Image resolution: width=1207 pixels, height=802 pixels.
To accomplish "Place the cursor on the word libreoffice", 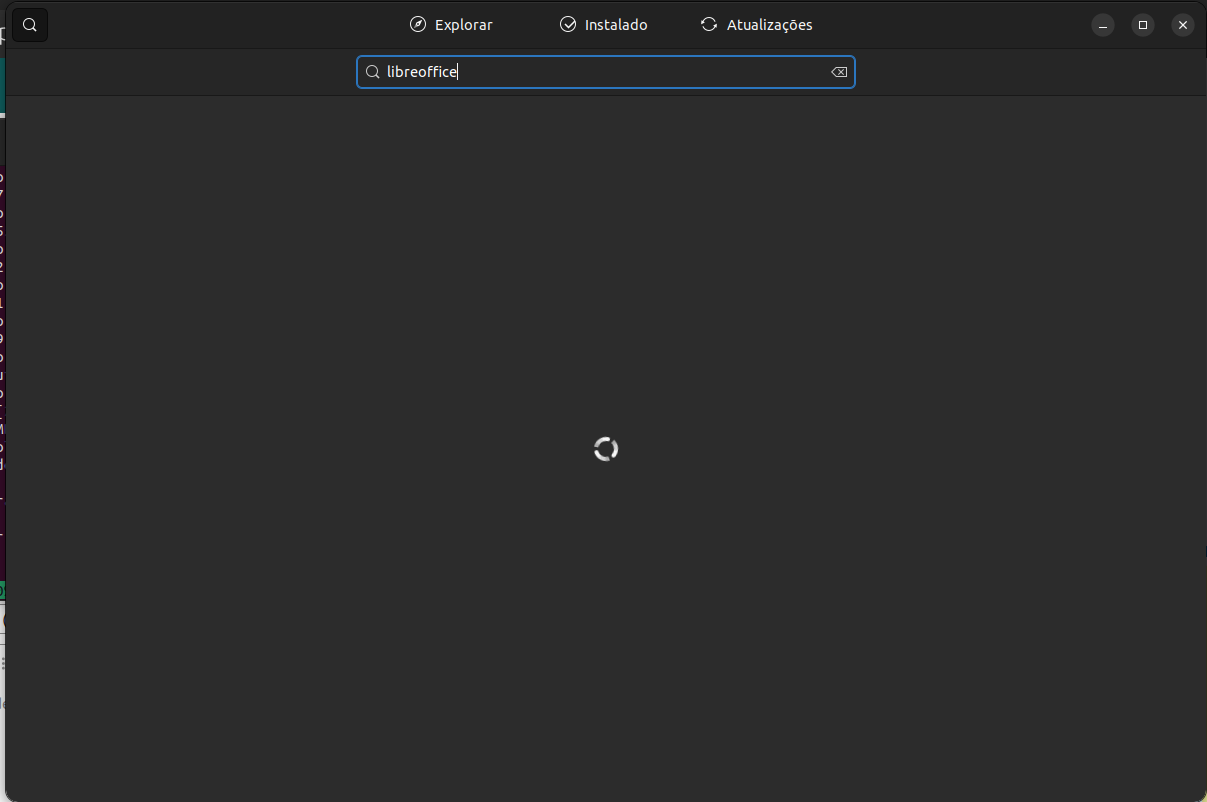I will pyautogui.click(x=421, y=72).
